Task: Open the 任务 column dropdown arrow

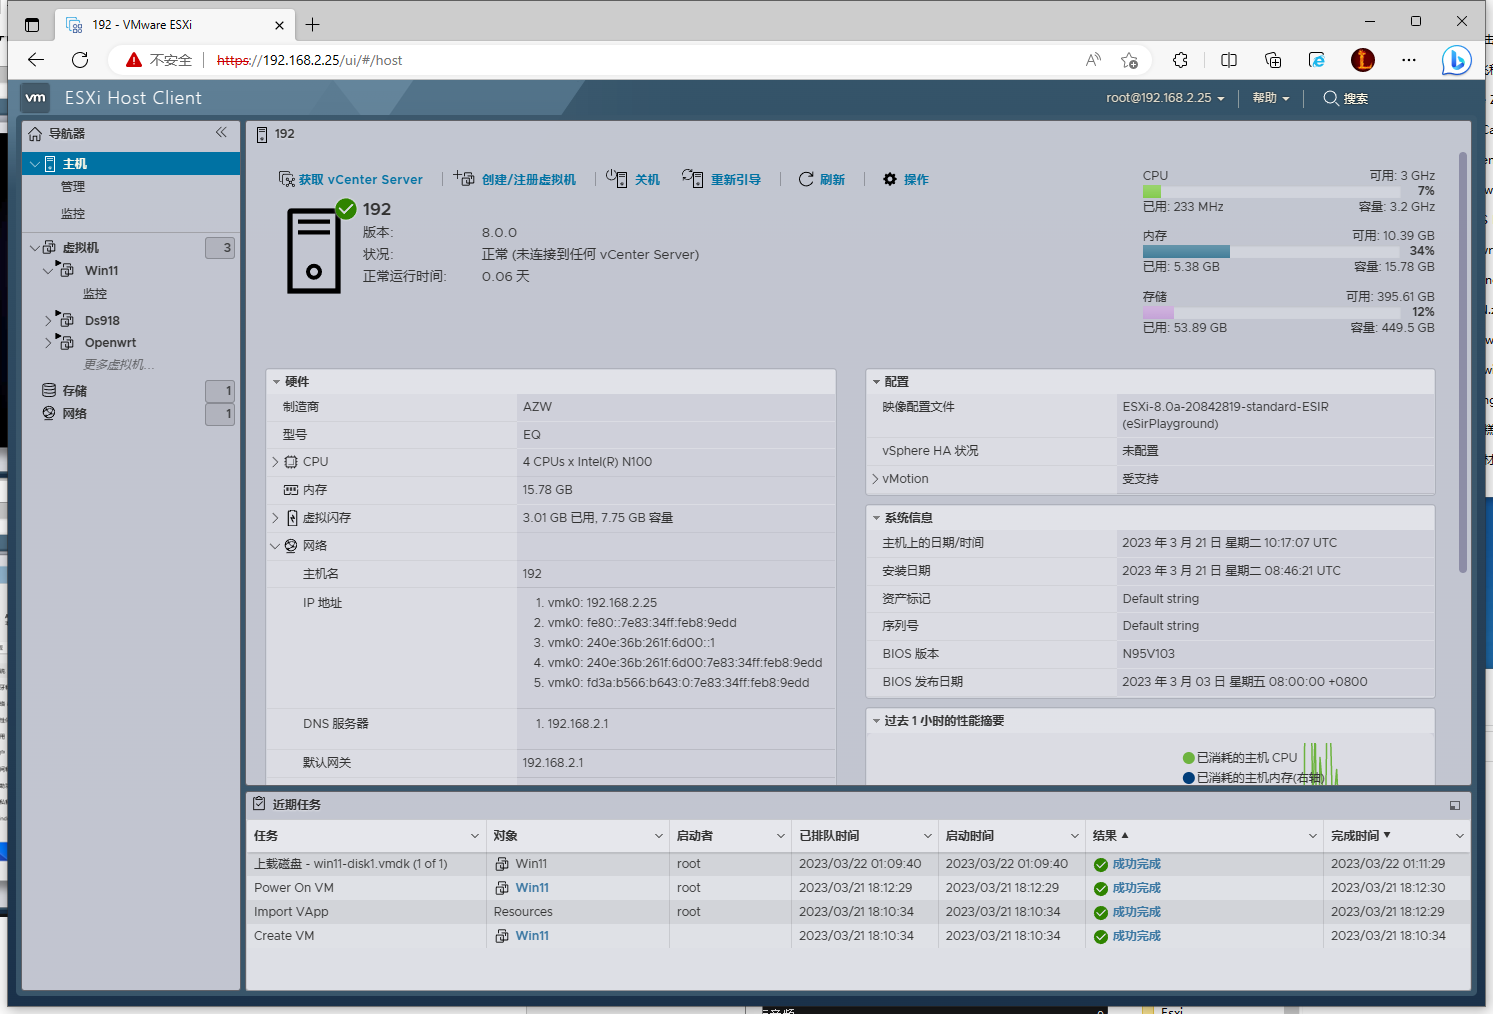Action: (x=475, y=836)
